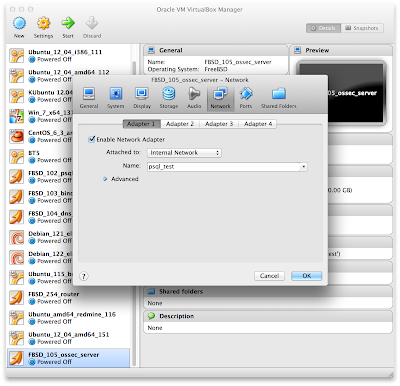
Task: Select Debian_121 VM icon
Action: pos(17,237)
